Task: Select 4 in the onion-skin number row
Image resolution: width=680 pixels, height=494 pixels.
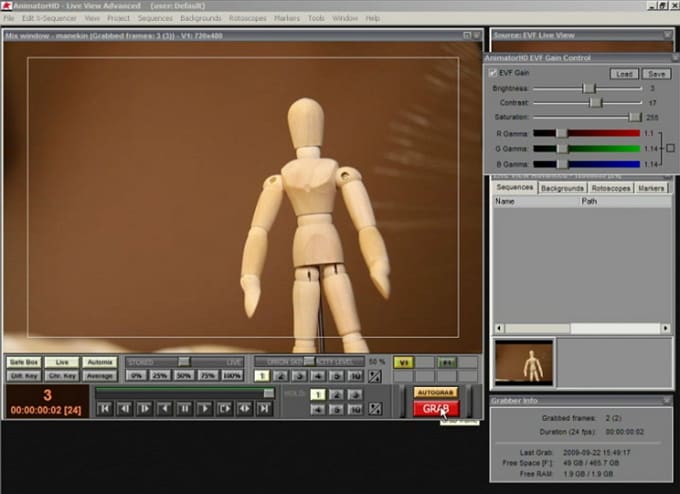Action: [x=318, y=376]
